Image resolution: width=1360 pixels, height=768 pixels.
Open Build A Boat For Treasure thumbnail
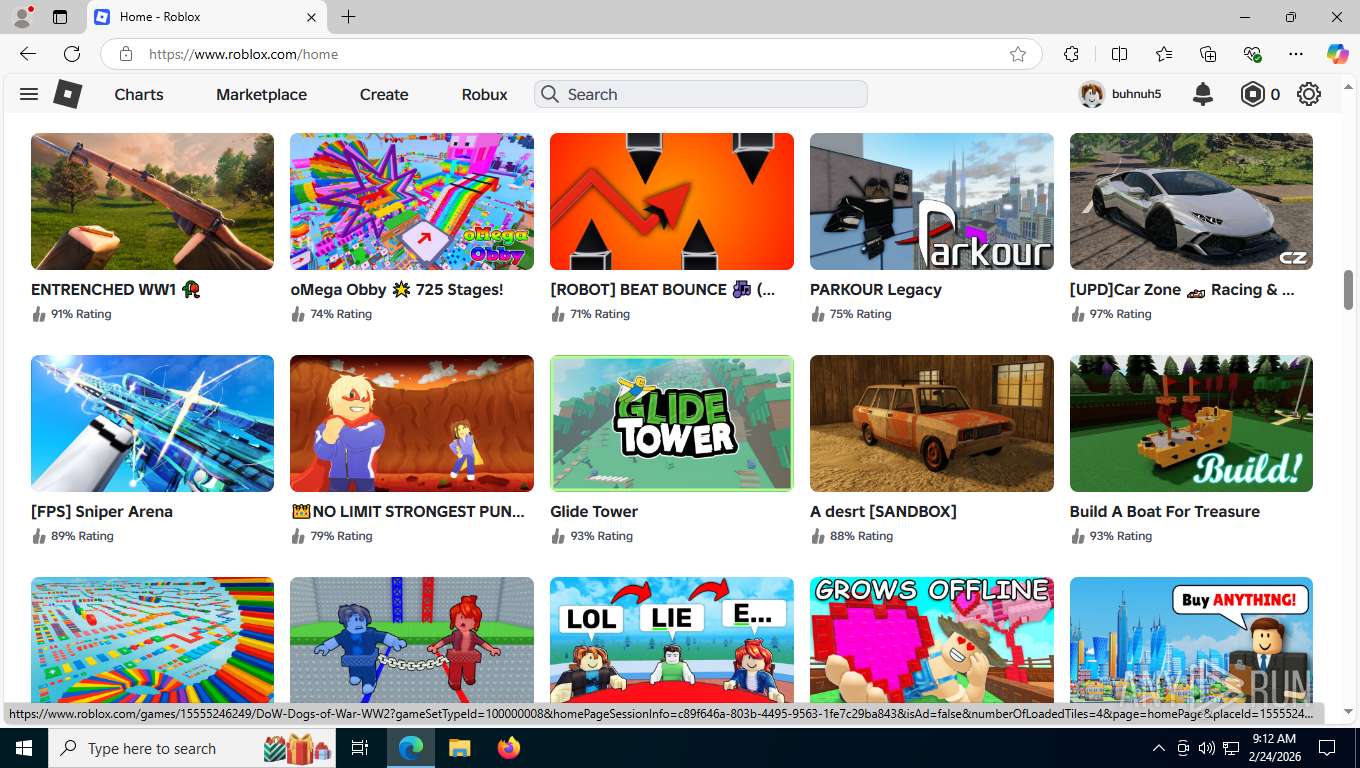point(1191,423)
